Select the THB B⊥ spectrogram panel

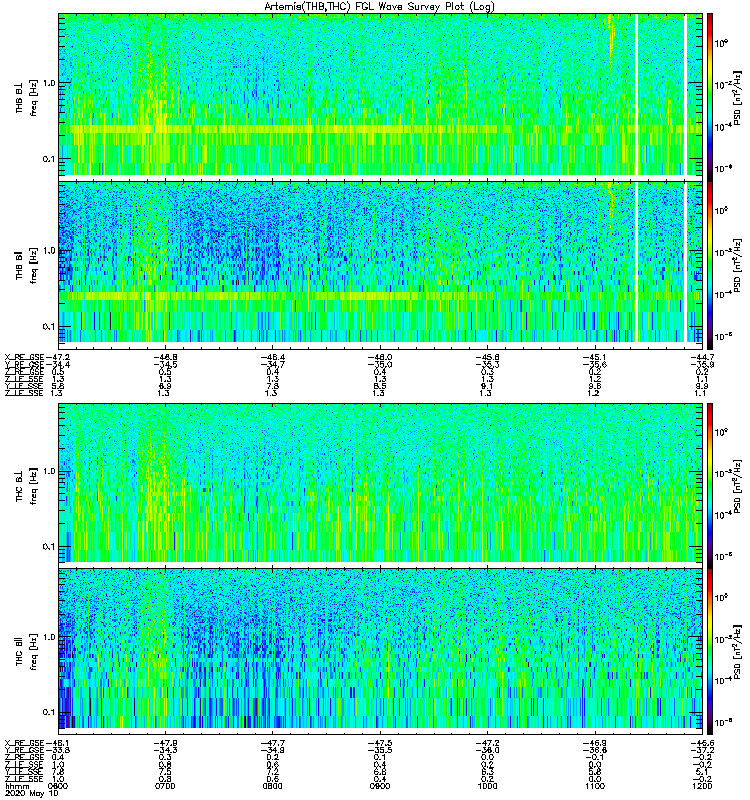[x=381, y=95]
